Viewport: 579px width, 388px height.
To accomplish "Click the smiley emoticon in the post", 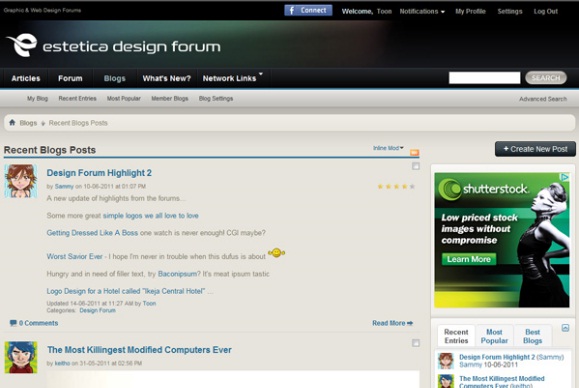I will [x=276, y=253].
